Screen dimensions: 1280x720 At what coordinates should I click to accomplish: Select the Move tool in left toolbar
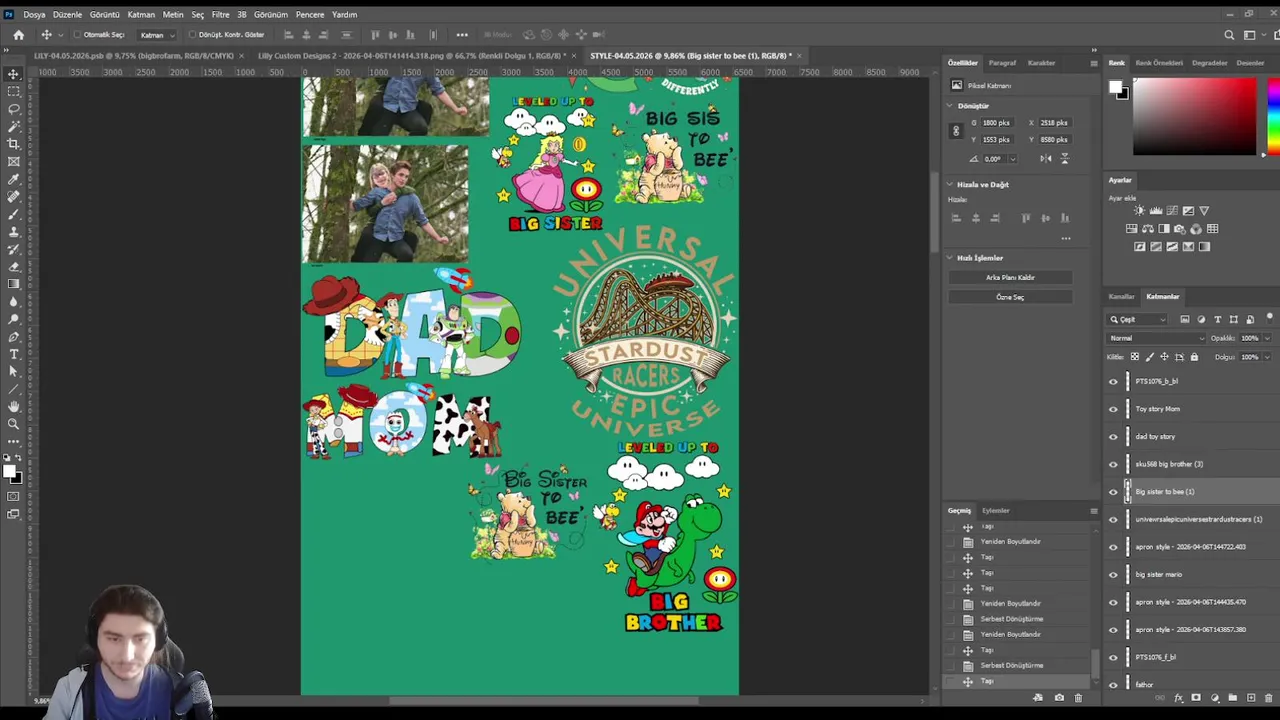pos(14,74)
